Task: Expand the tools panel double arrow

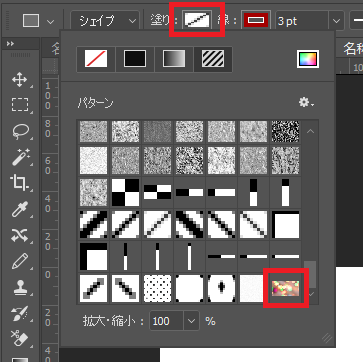Action: pyautogui.click(x=10, y=44)
